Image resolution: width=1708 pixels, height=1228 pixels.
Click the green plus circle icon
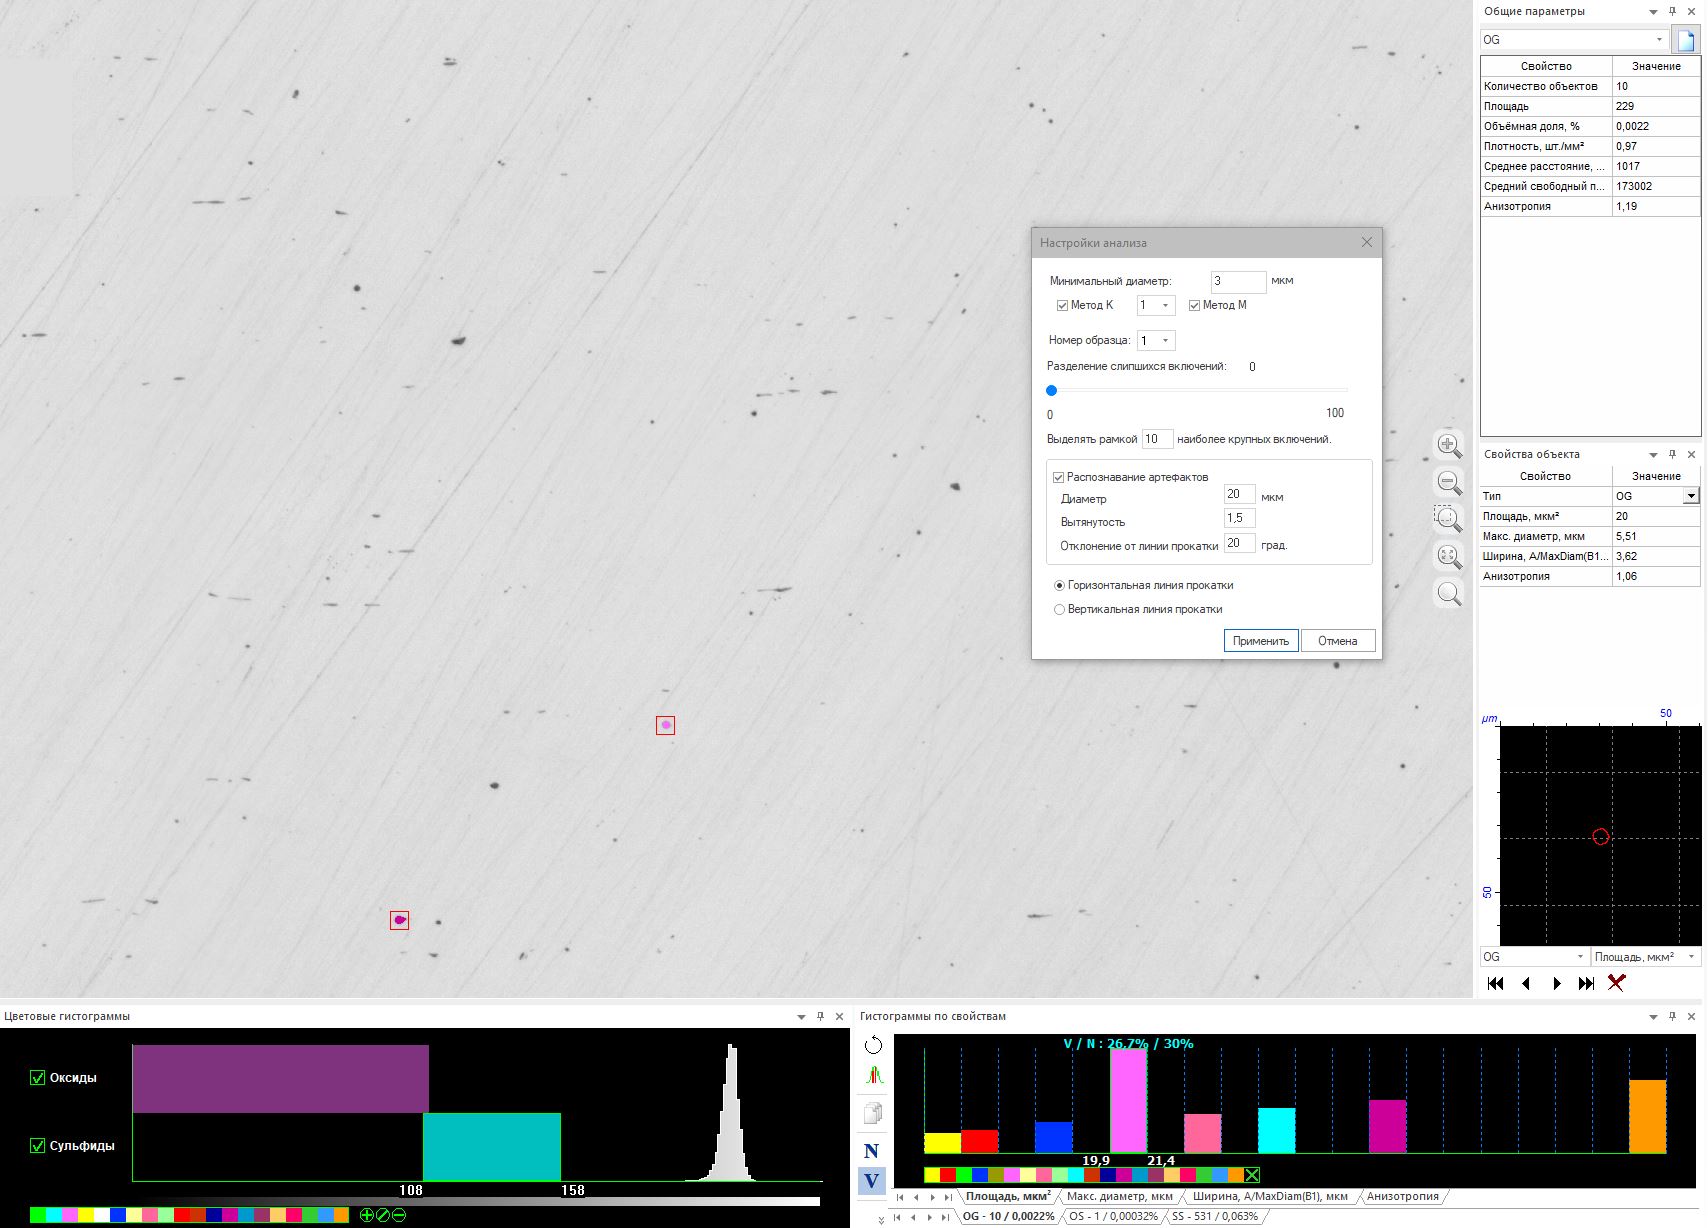click(x=367, y=1215)
